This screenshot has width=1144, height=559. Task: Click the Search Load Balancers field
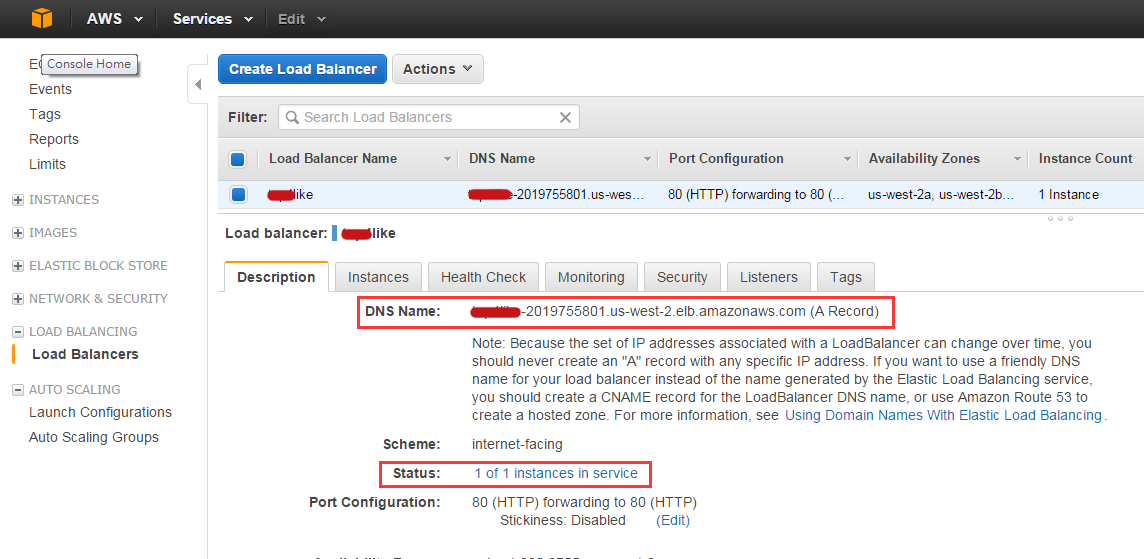pyautogui.click(x=428, y=117)
